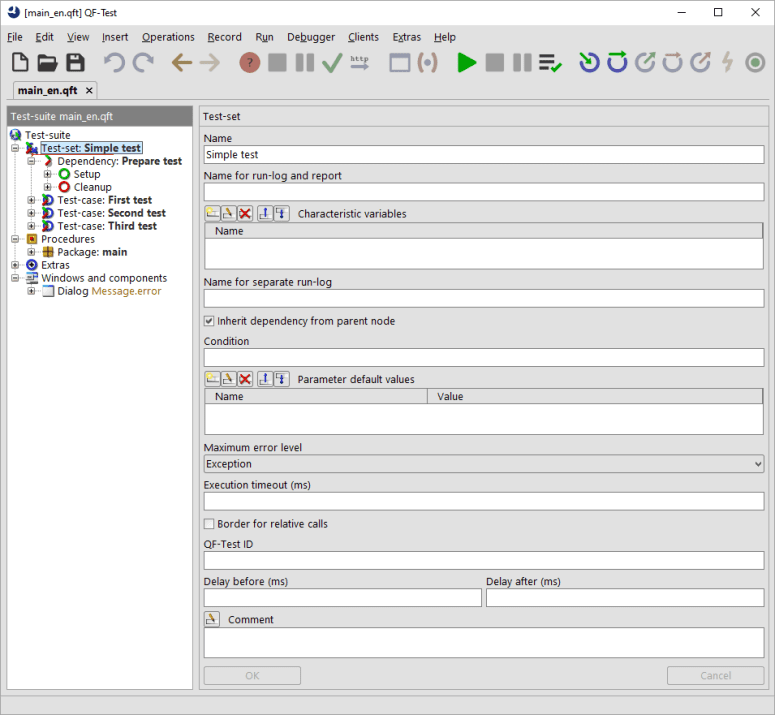Viewport: 775px width, 715px height.
Task: Expand Package main node
Action: pos(32,252)
